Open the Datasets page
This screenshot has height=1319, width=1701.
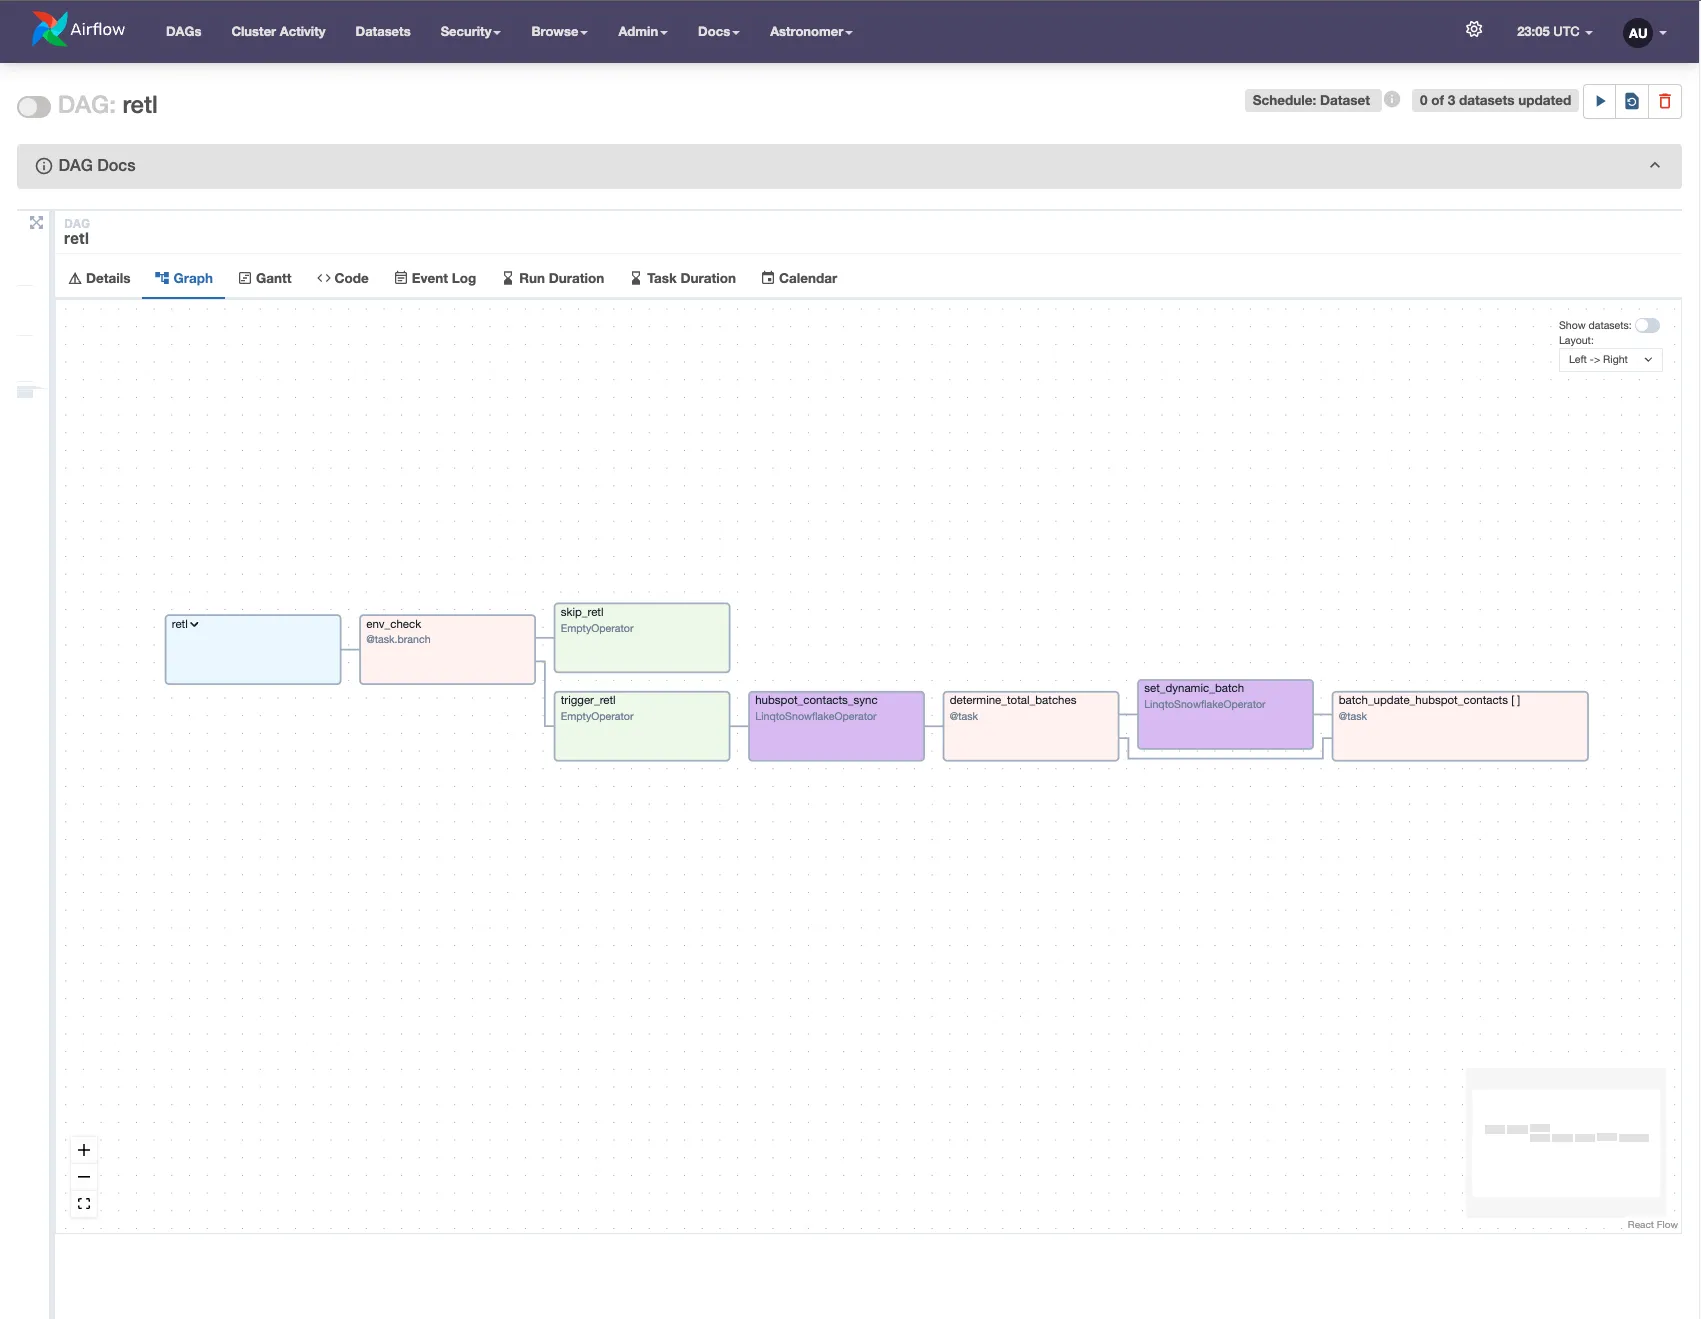coord(383,32)
